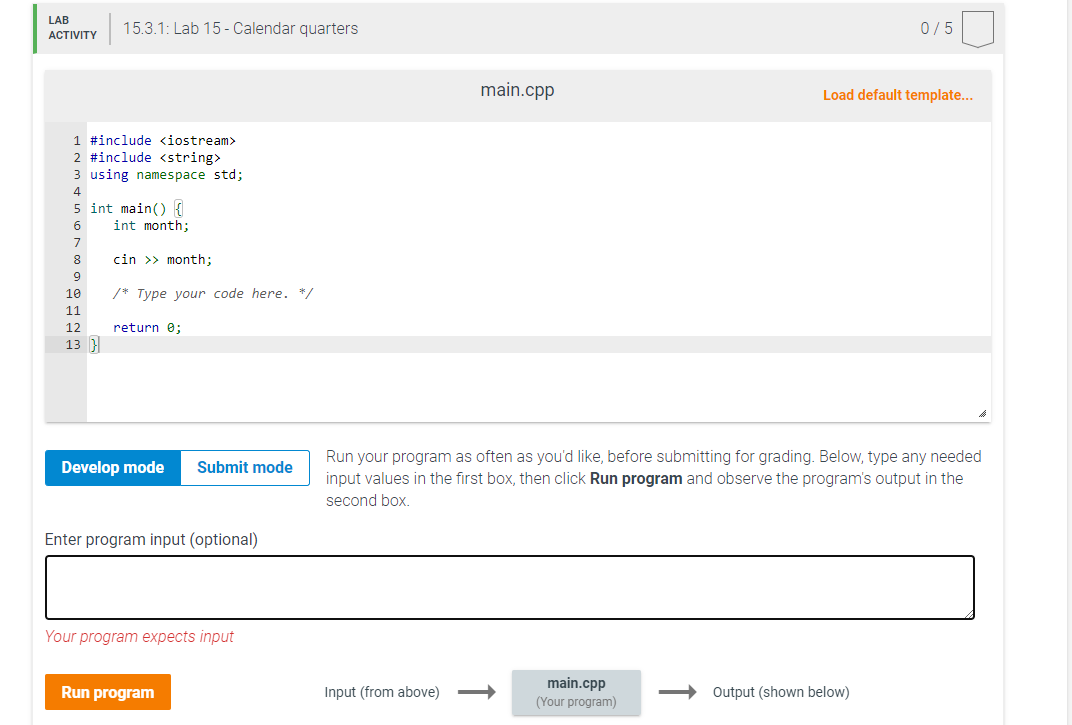Image resolution: width=1072 pixels, height=725 pixels.
Task: Click the progress badge next to 0/5
Action: [x=977, y=28]
